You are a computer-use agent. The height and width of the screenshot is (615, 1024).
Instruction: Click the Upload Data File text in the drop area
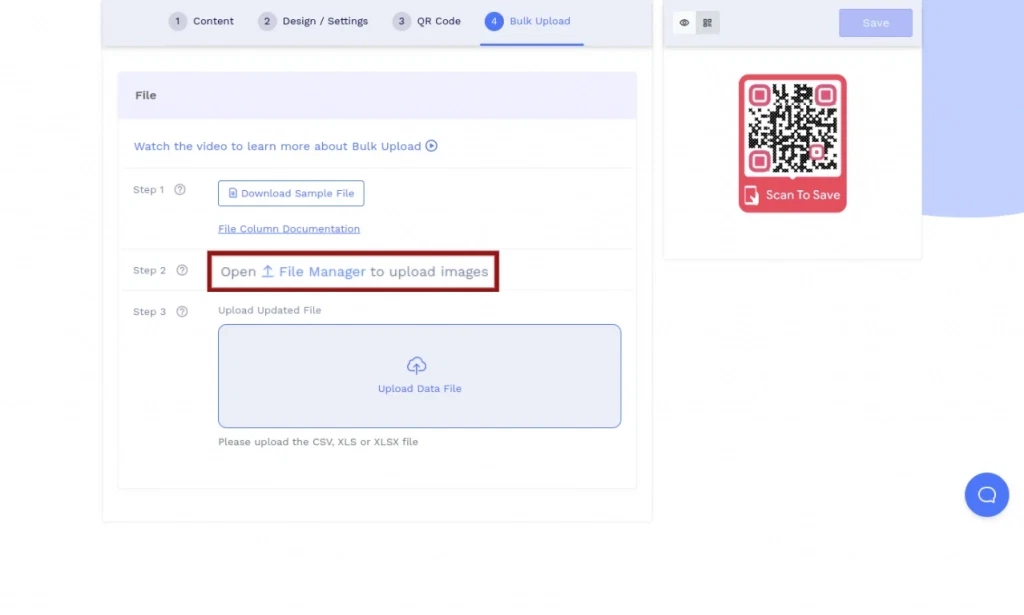click(419, 389)
